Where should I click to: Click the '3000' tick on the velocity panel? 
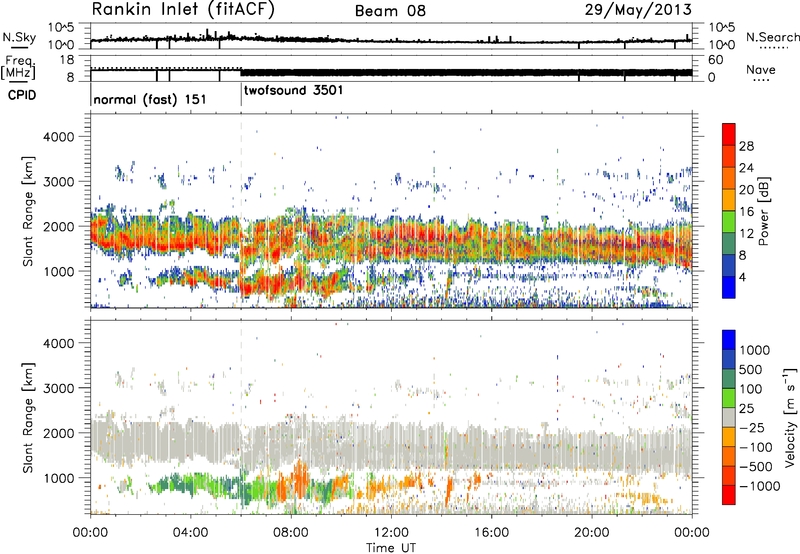(58, 388)
